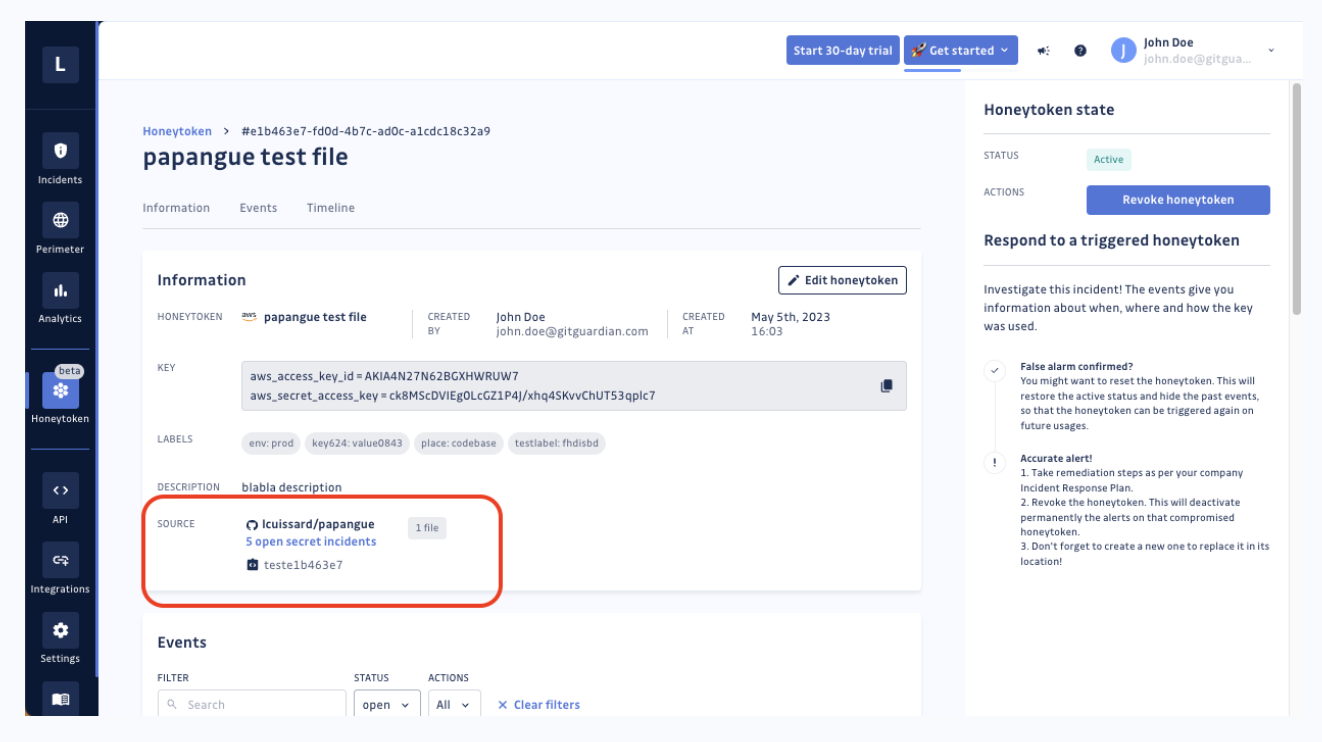The width and height of the screenshot is (1322, 742).
Task: Select the Honeytoken sidebar icon
Action: pyautogui.click(x=60, y=390)
